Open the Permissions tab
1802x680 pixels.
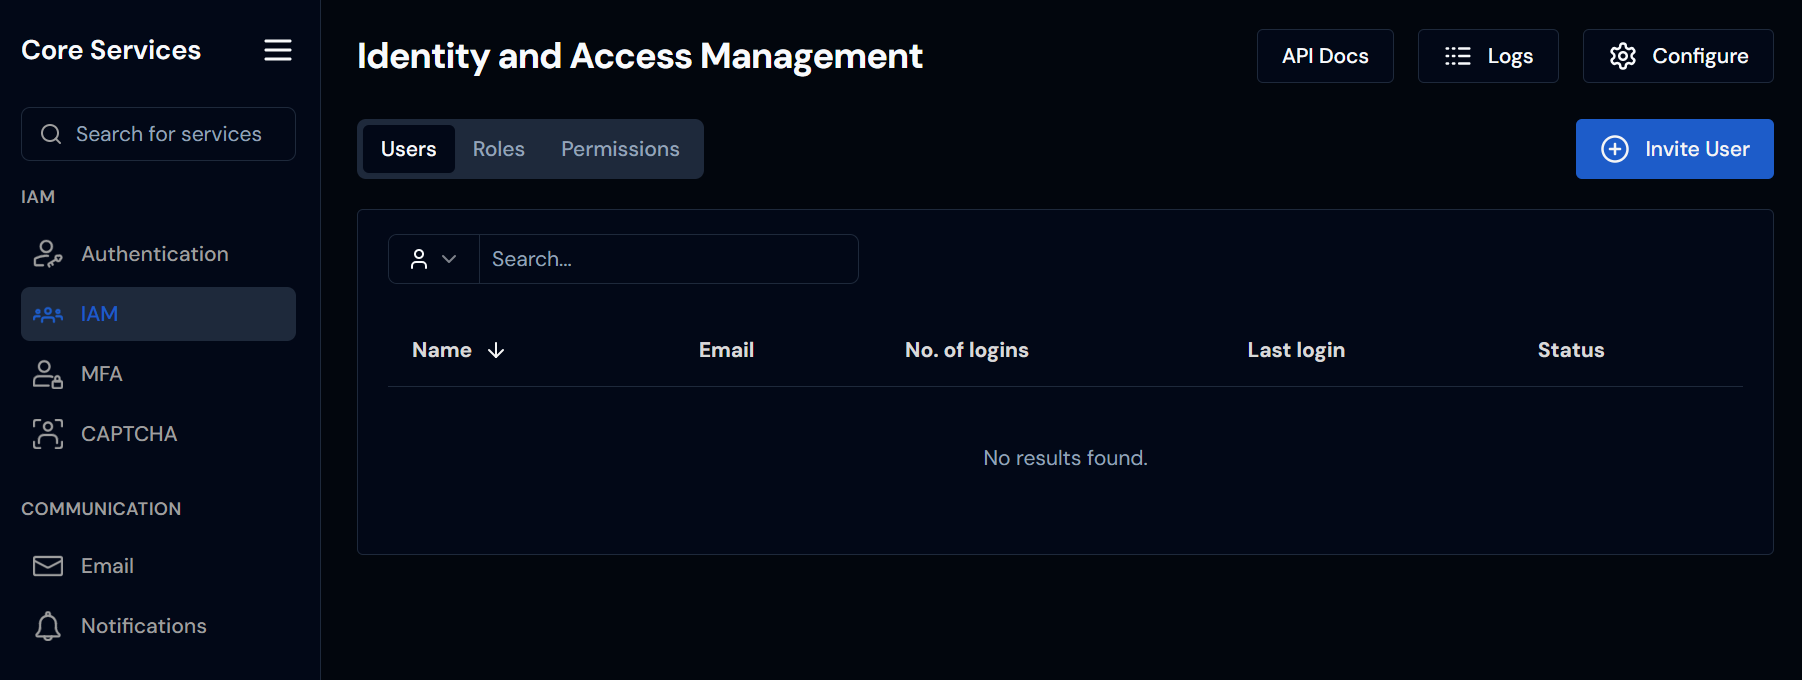(x=620, y=148)
